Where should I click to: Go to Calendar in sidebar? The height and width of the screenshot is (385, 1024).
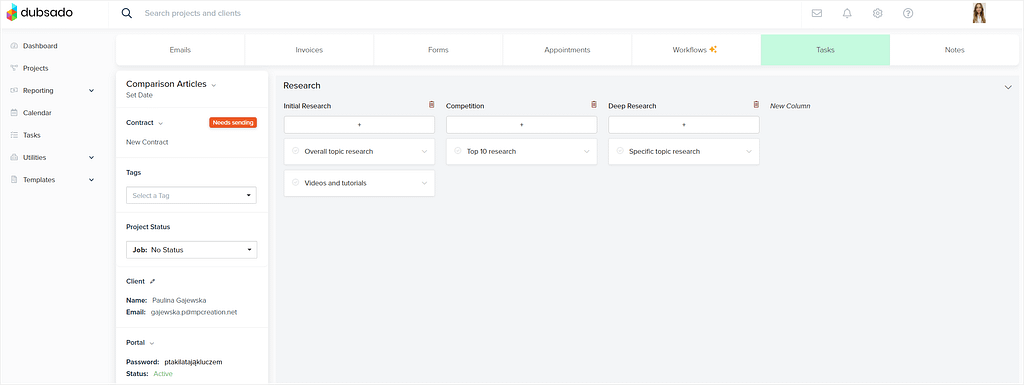point(37,113)
